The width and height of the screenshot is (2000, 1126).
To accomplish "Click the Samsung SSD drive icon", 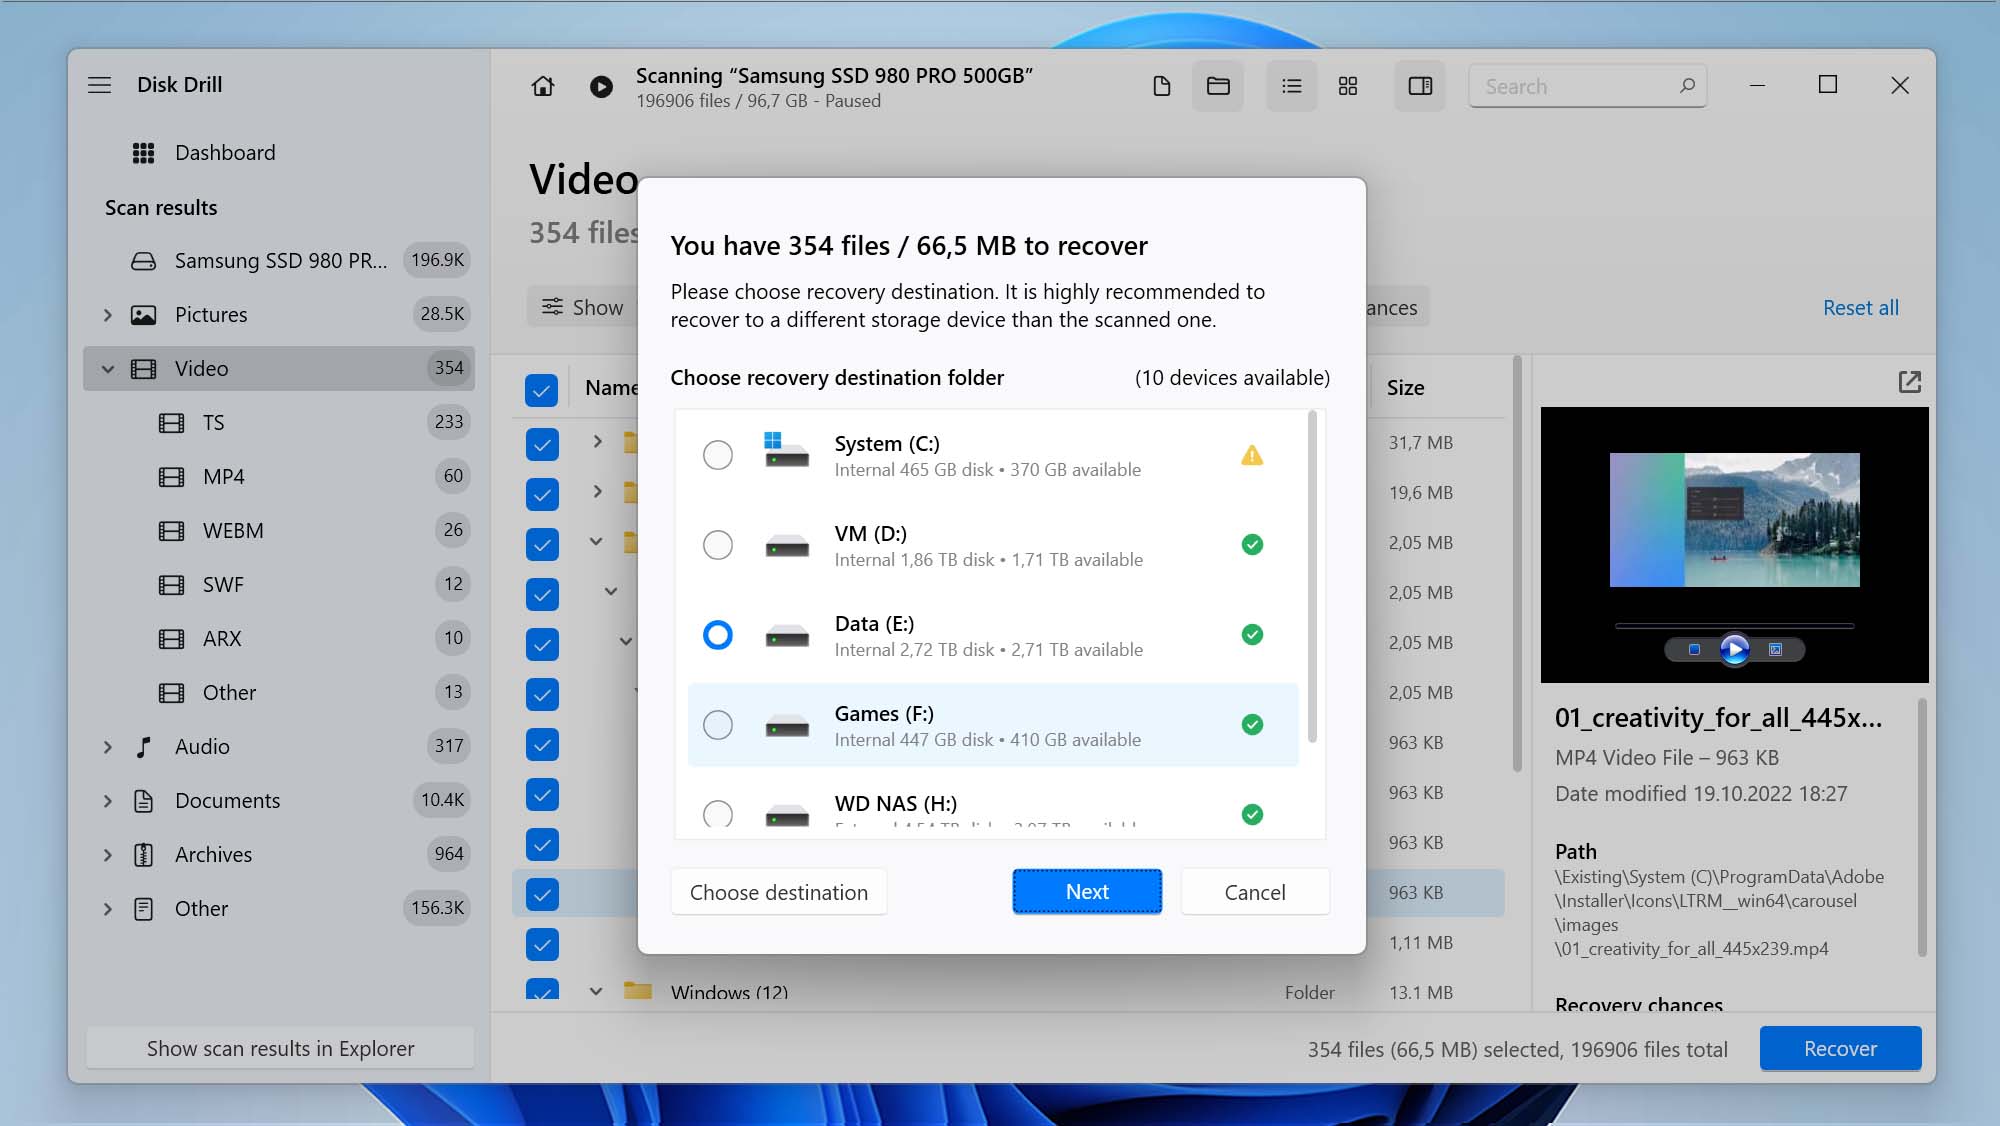I will pos(143,261).
